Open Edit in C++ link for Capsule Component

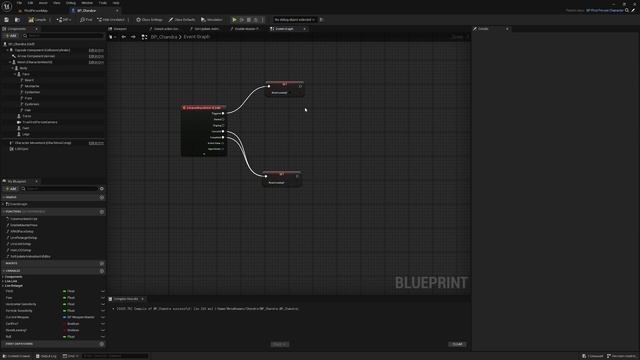coord(96,50)
